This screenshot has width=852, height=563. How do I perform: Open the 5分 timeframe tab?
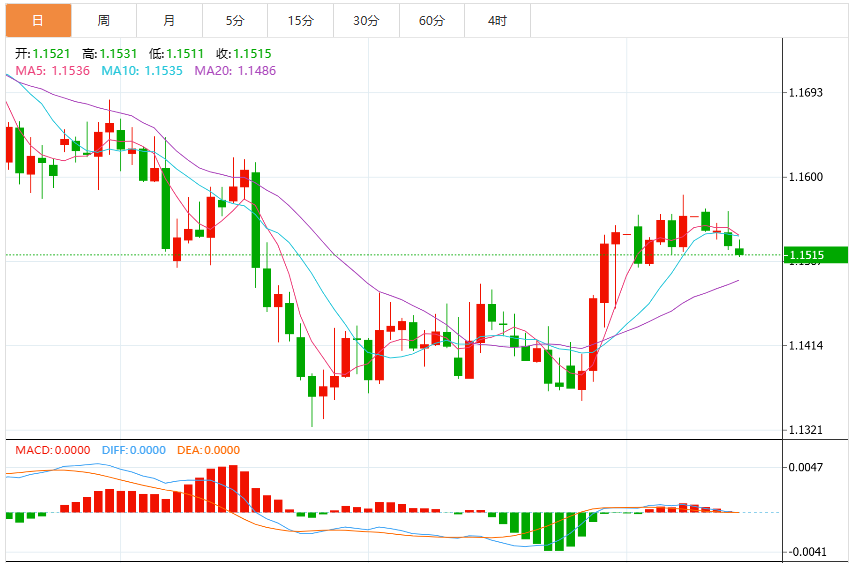[x=235, y=21]
